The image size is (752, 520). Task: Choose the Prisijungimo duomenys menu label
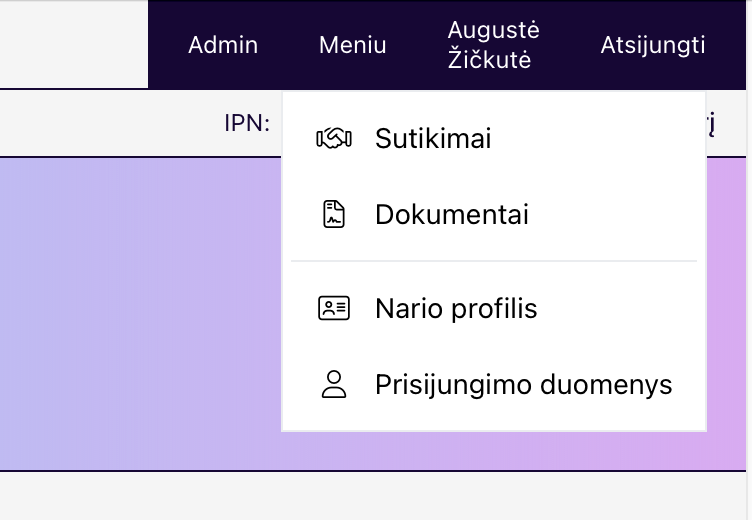click(x=523, y=384)
